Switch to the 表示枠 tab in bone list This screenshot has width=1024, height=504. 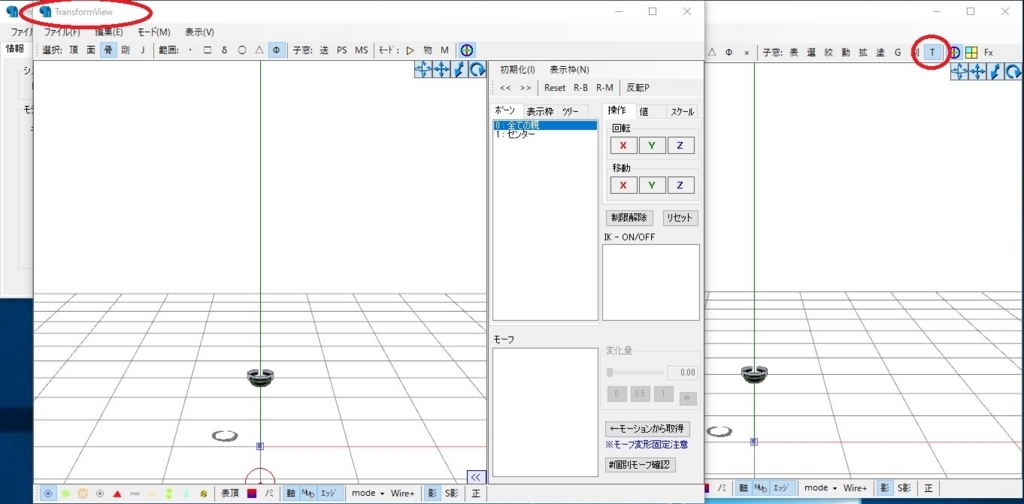point(540,111)
